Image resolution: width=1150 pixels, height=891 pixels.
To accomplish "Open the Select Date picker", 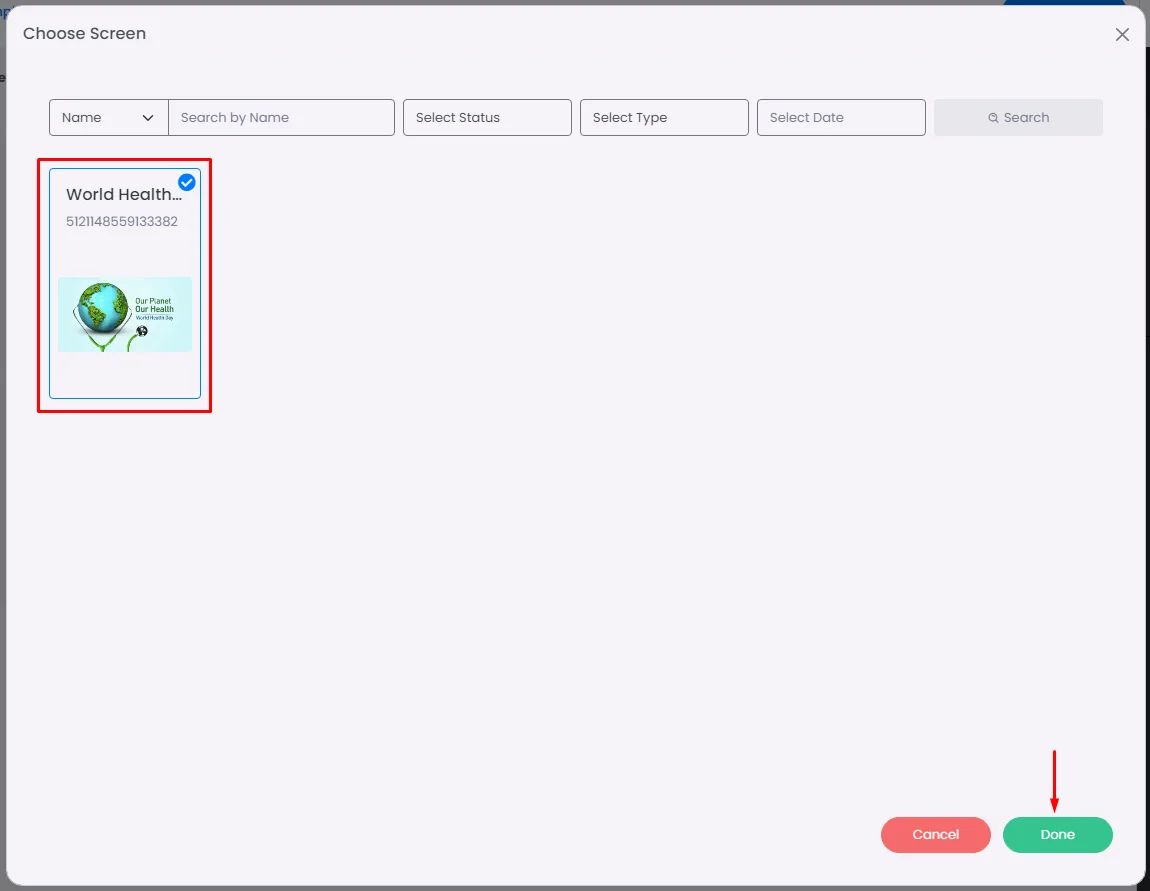I will coord(840,117).
